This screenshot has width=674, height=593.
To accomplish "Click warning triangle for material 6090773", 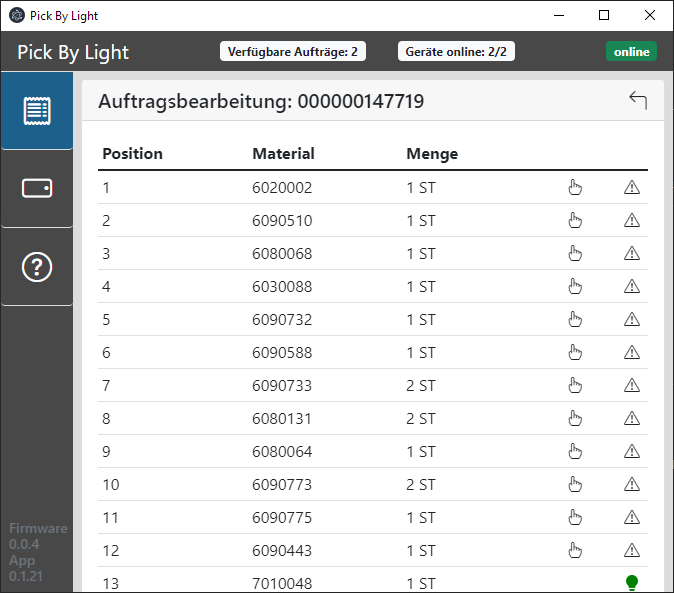I will [631, 484].
